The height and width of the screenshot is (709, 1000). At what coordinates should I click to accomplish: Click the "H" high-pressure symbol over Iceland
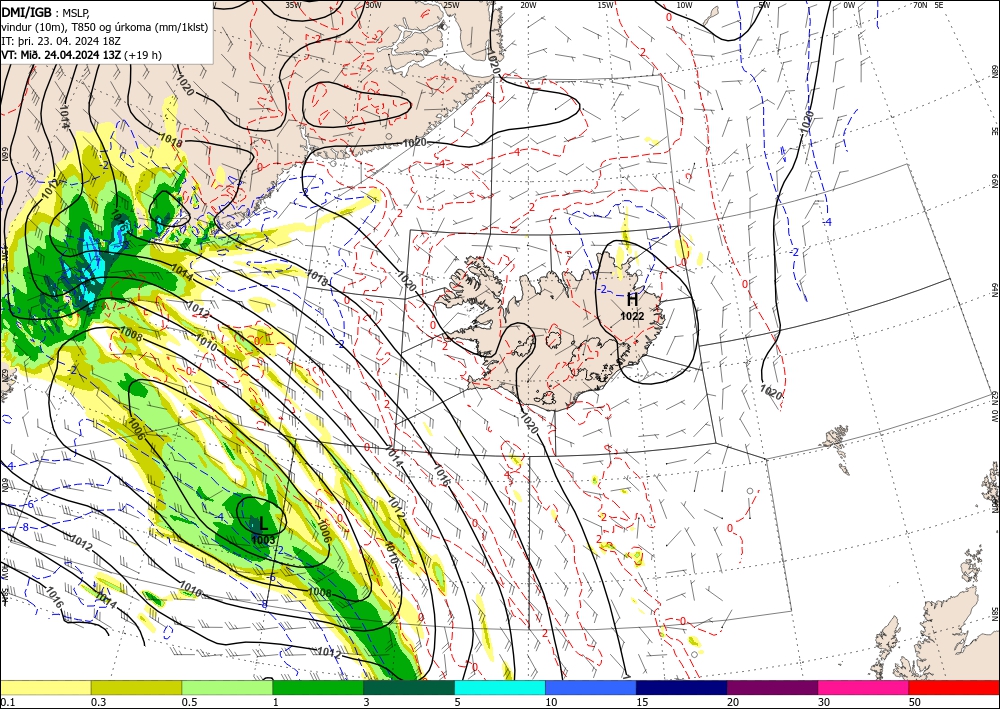point(633,299)
